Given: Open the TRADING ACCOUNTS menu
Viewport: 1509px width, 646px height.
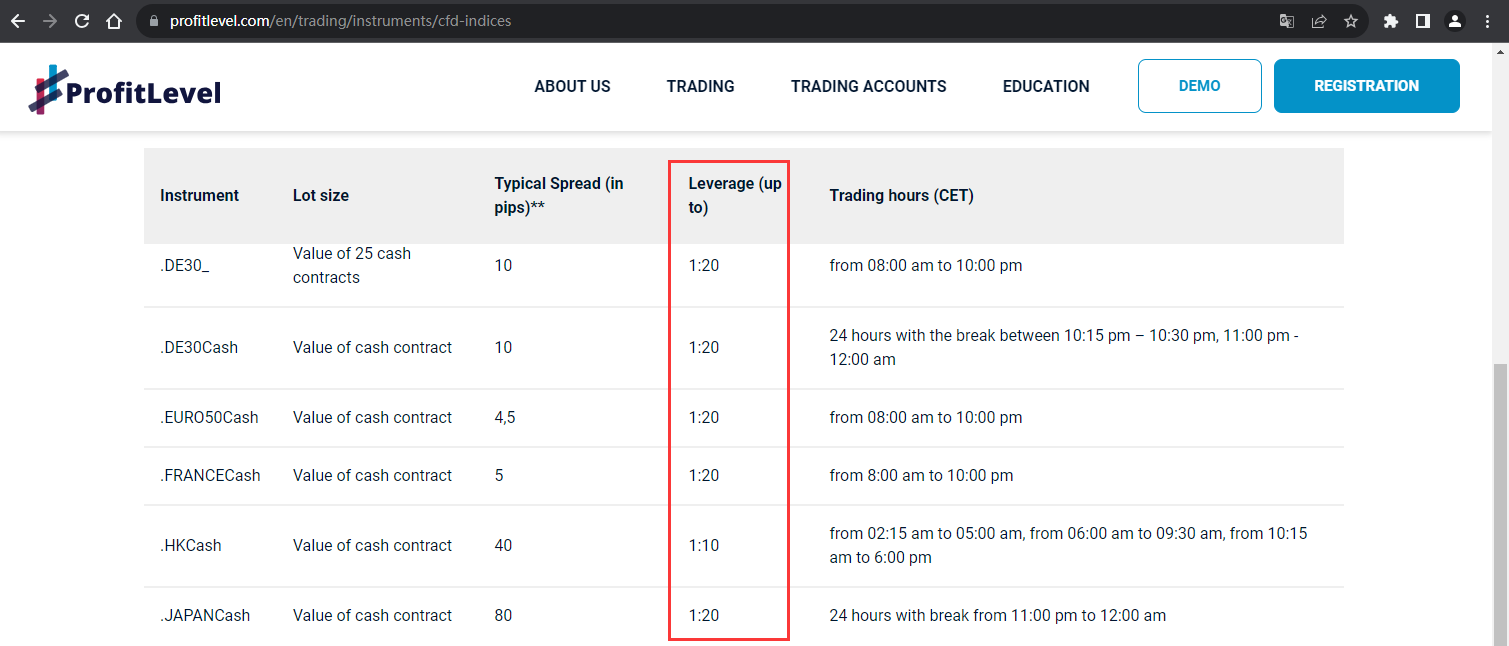Looking at the screenshot, I should tap(869, 86).
